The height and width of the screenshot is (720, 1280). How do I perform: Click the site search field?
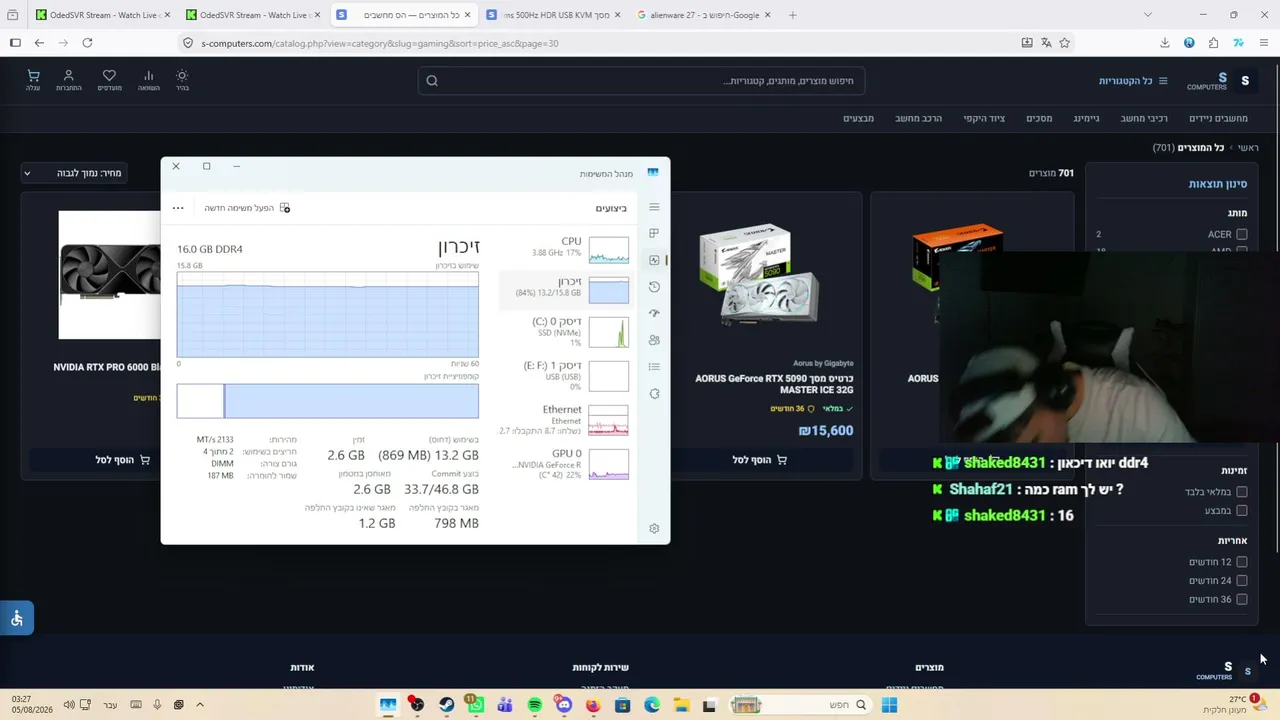[x=641, y=81]
